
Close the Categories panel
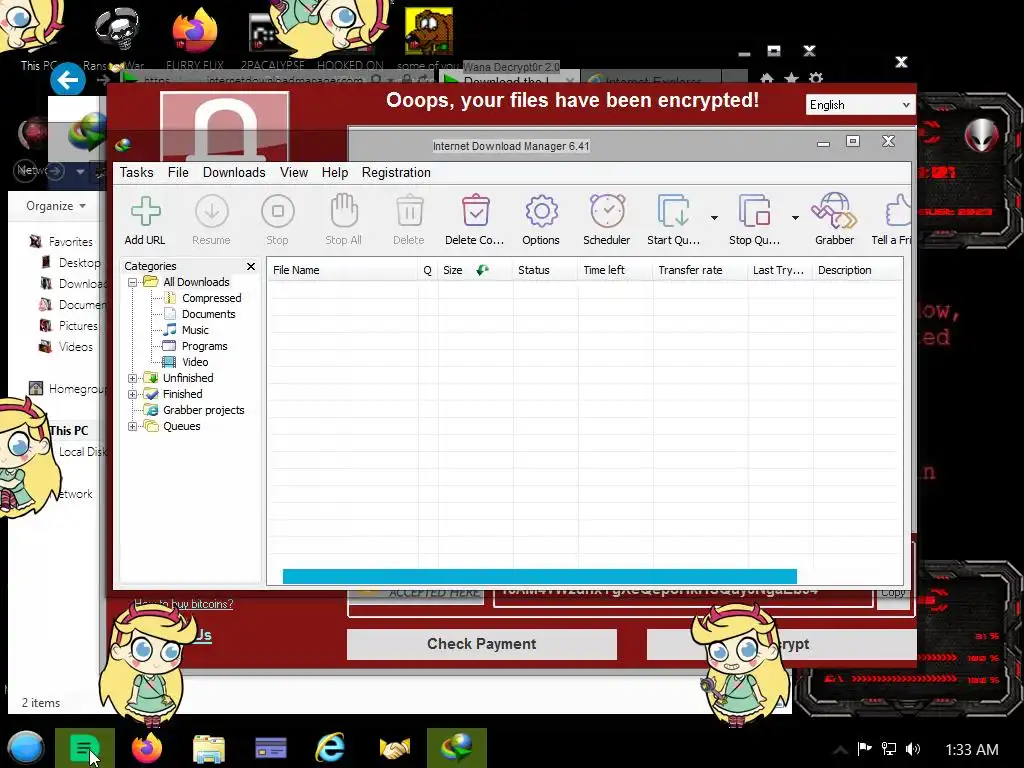point(251,266)
